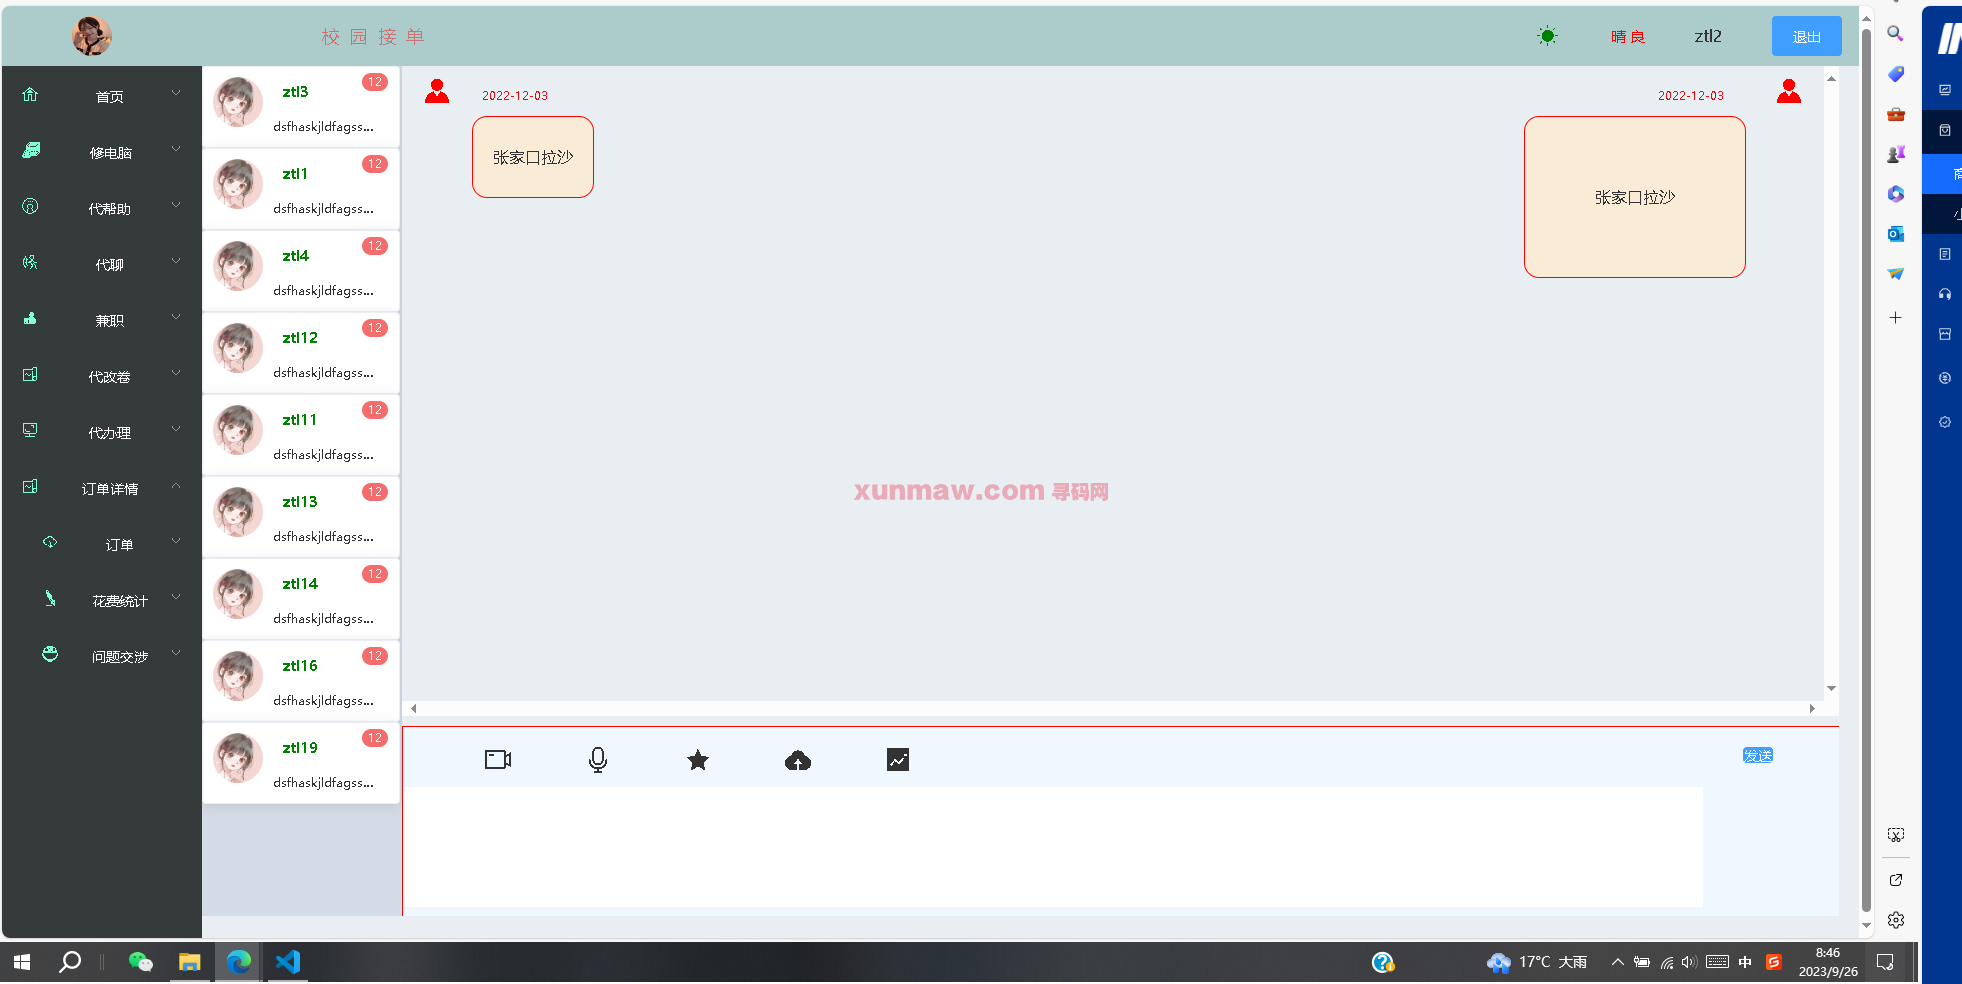Expand the 首页 menu chevron
1962x984 pixels.
point(176,93)
